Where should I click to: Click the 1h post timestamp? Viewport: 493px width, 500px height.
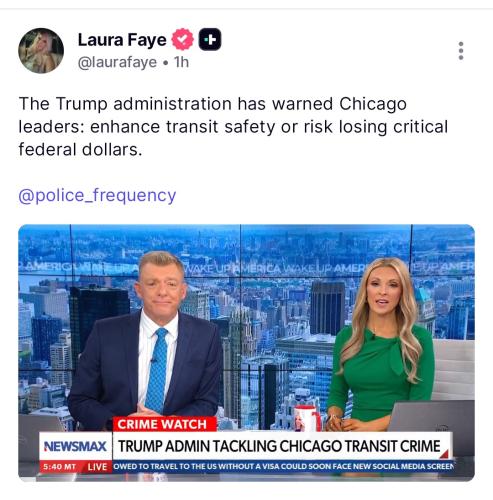coord(182,62)
